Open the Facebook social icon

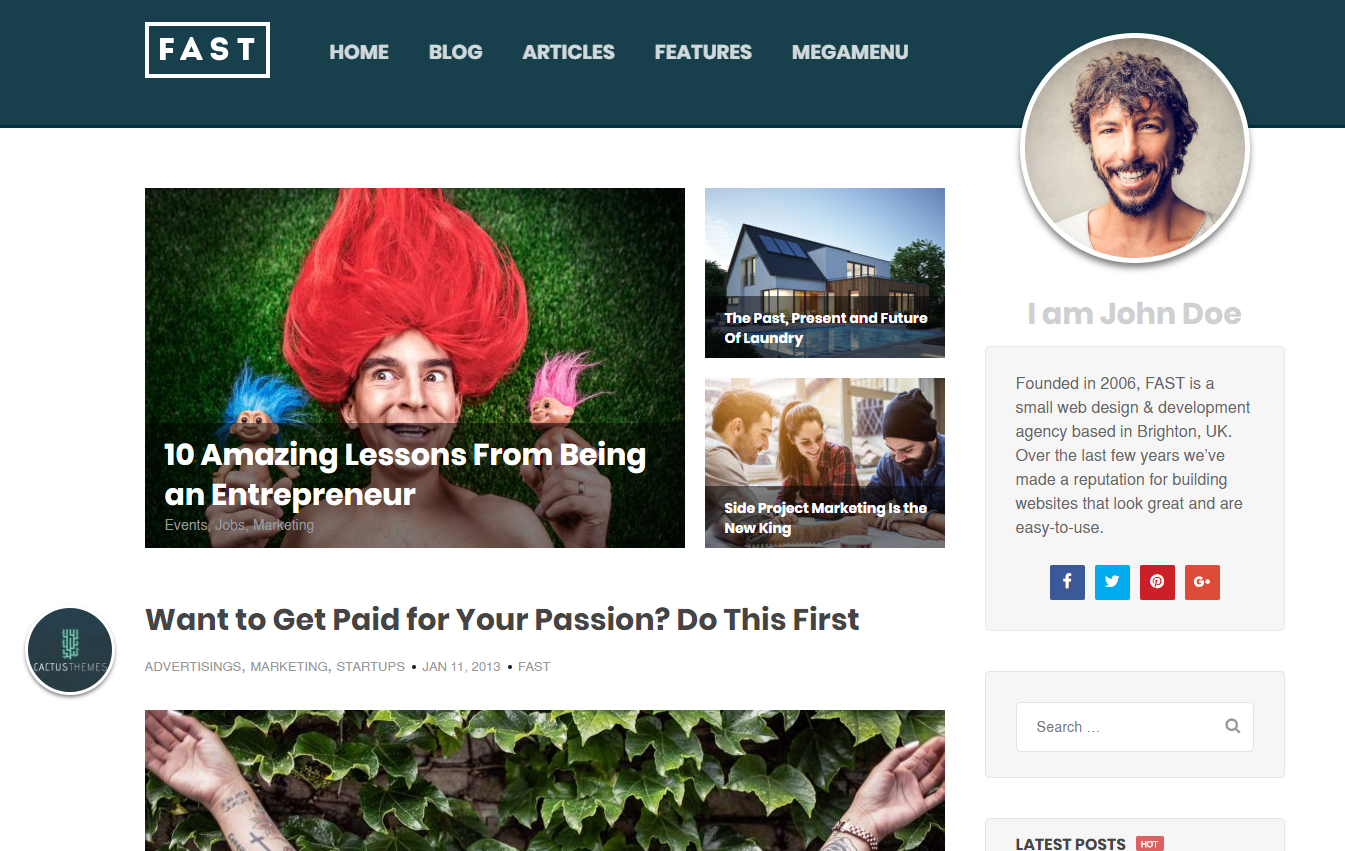click(1067, 582)
